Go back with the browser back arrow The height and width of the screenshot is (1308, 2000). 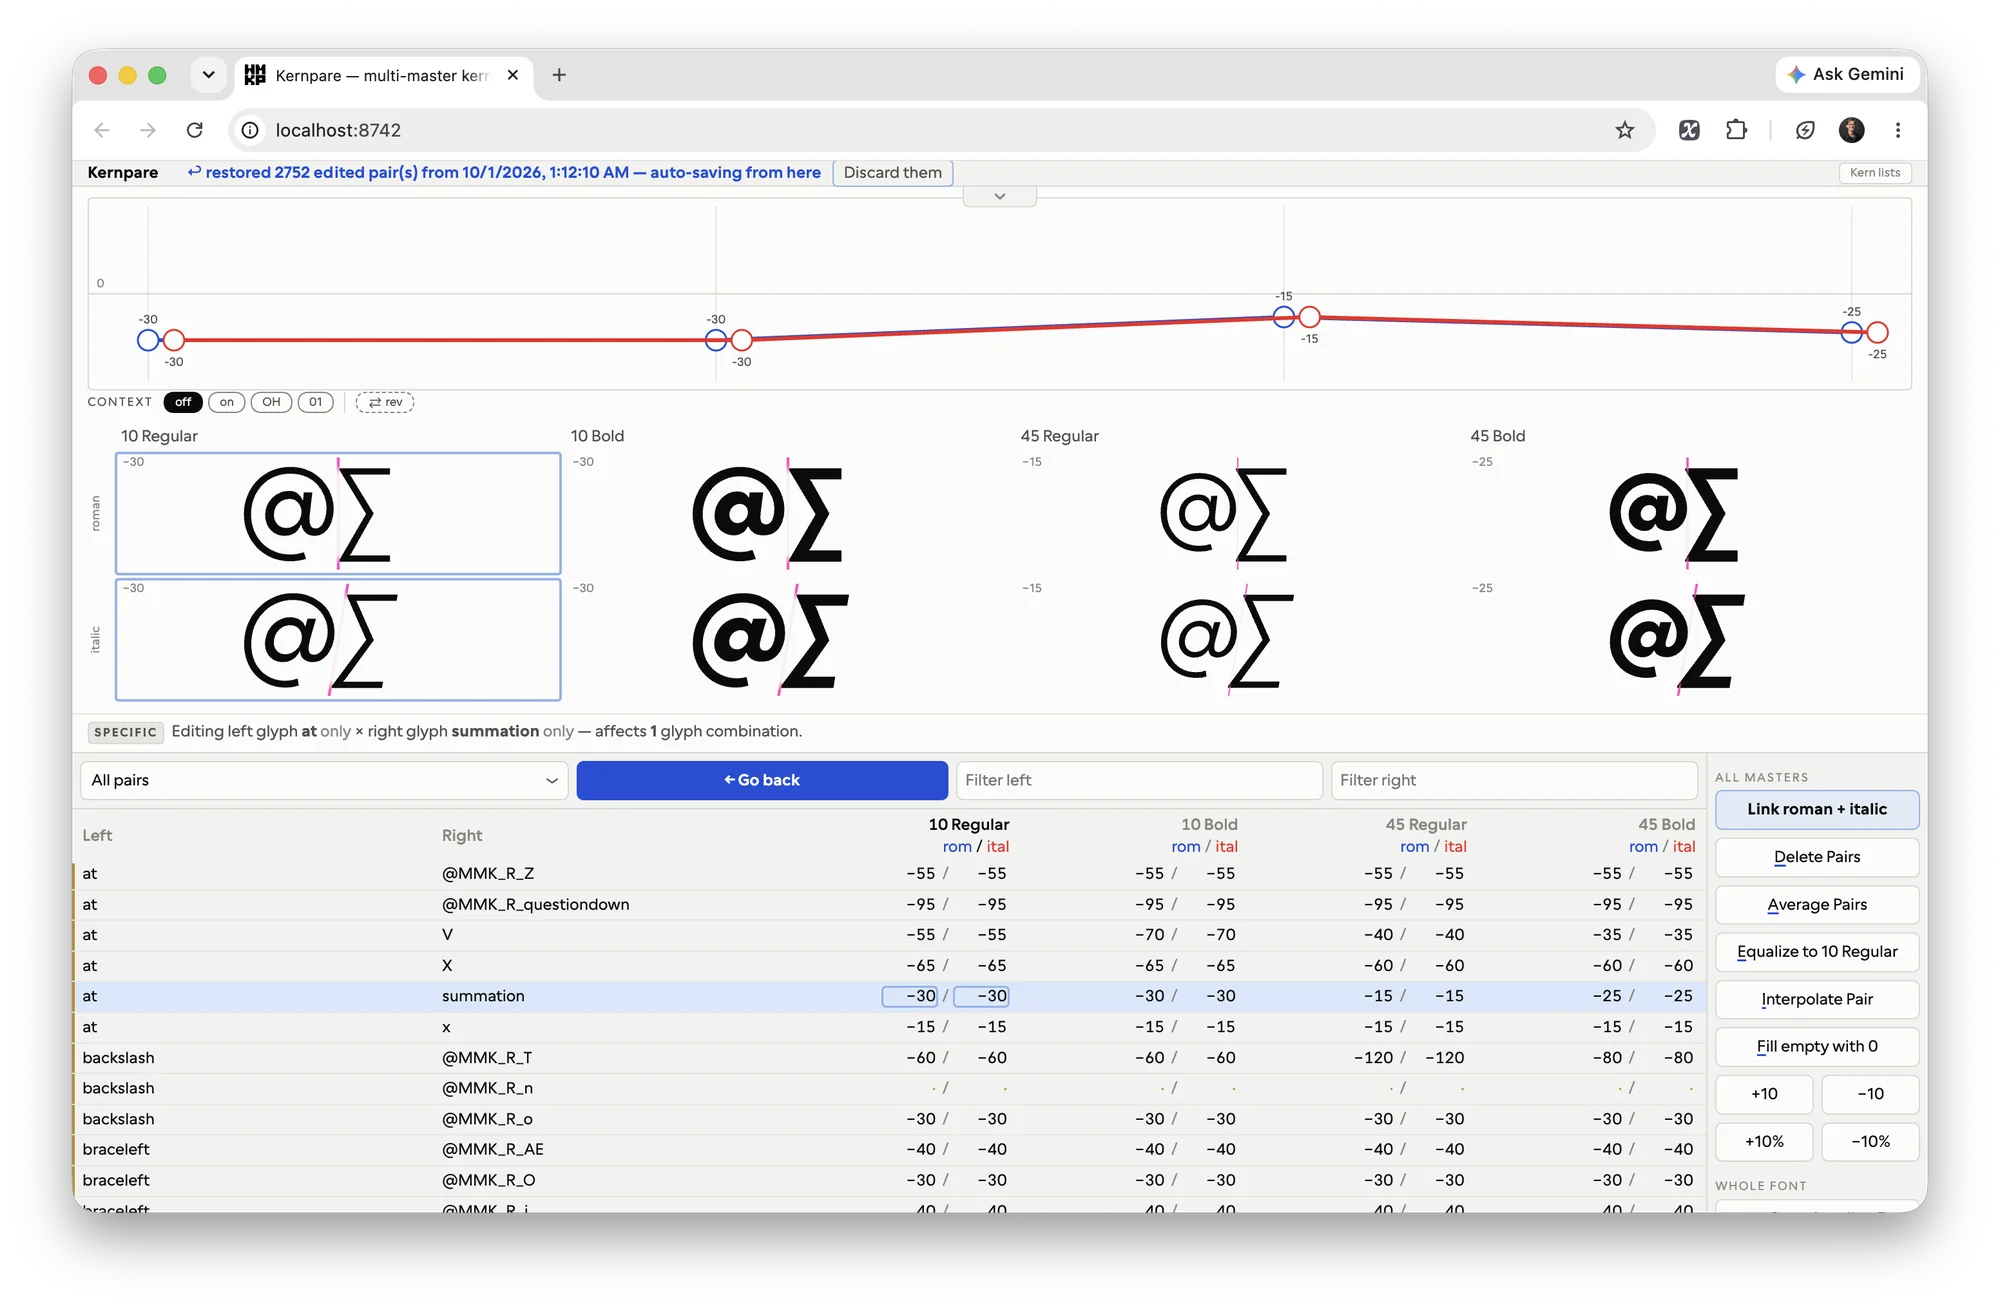tap(102, 130)
